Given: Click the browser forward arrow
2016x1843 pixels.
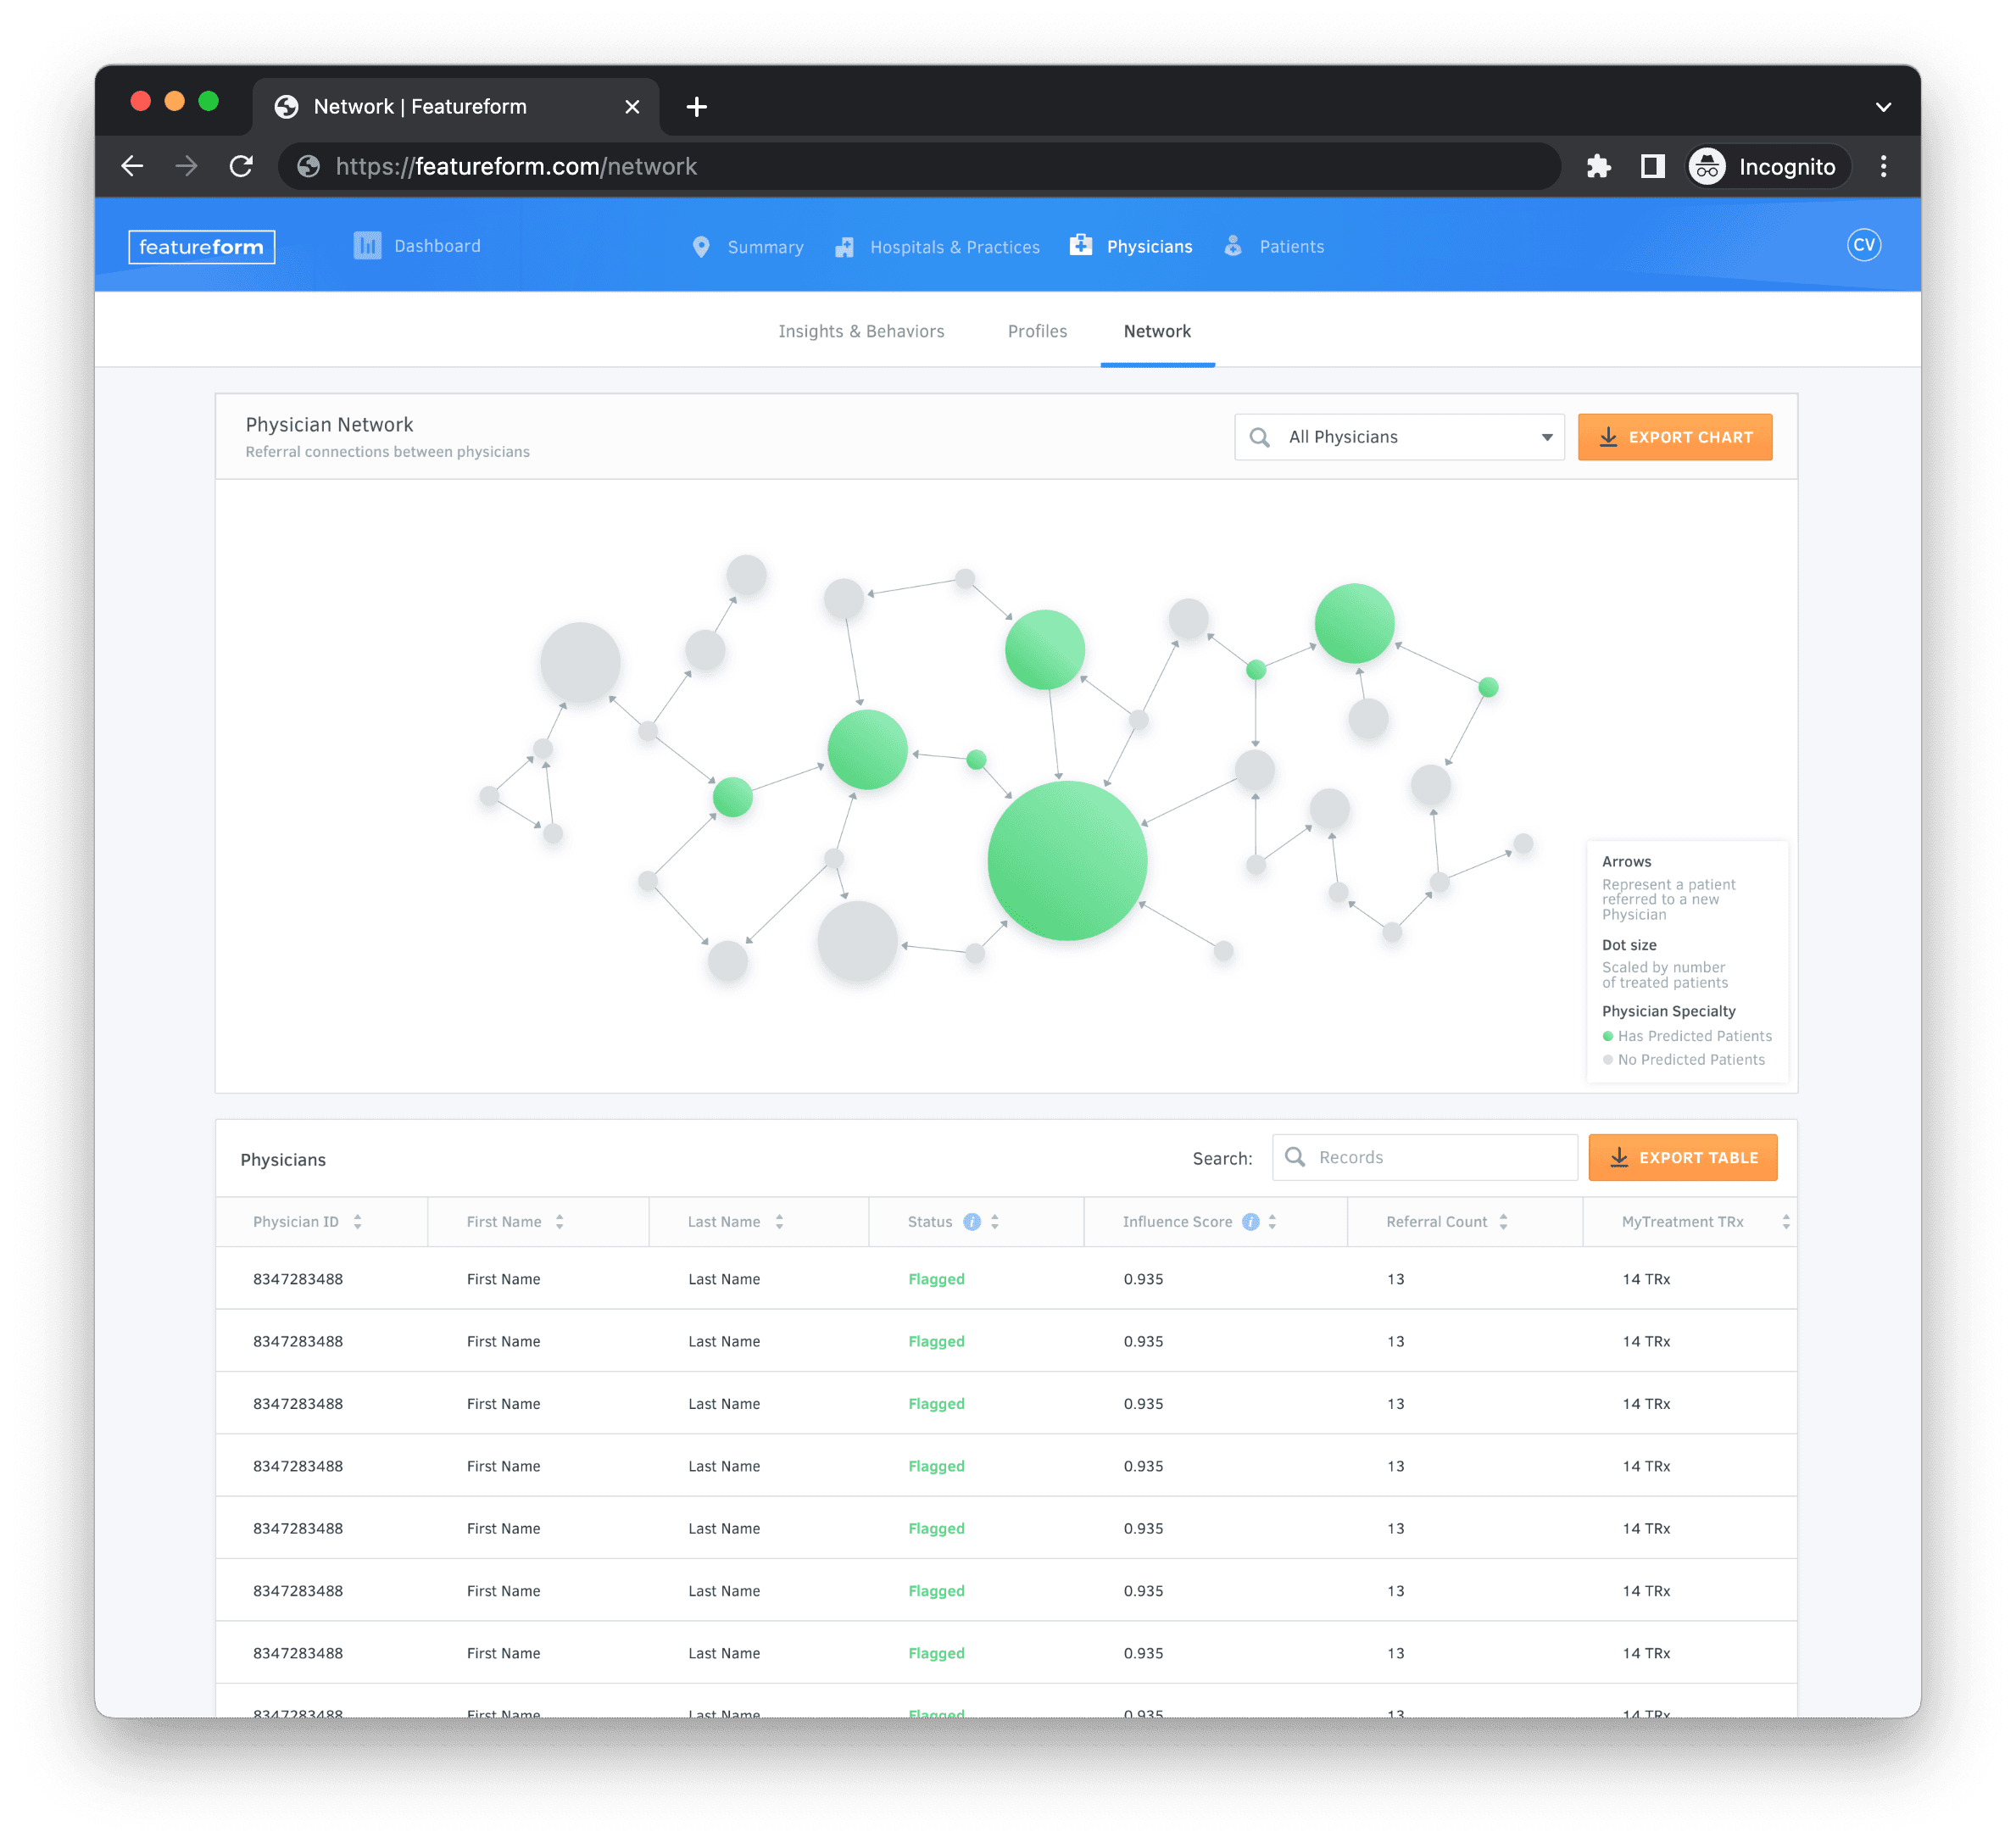Looking at the screenshot, I should tap(186, 166).
